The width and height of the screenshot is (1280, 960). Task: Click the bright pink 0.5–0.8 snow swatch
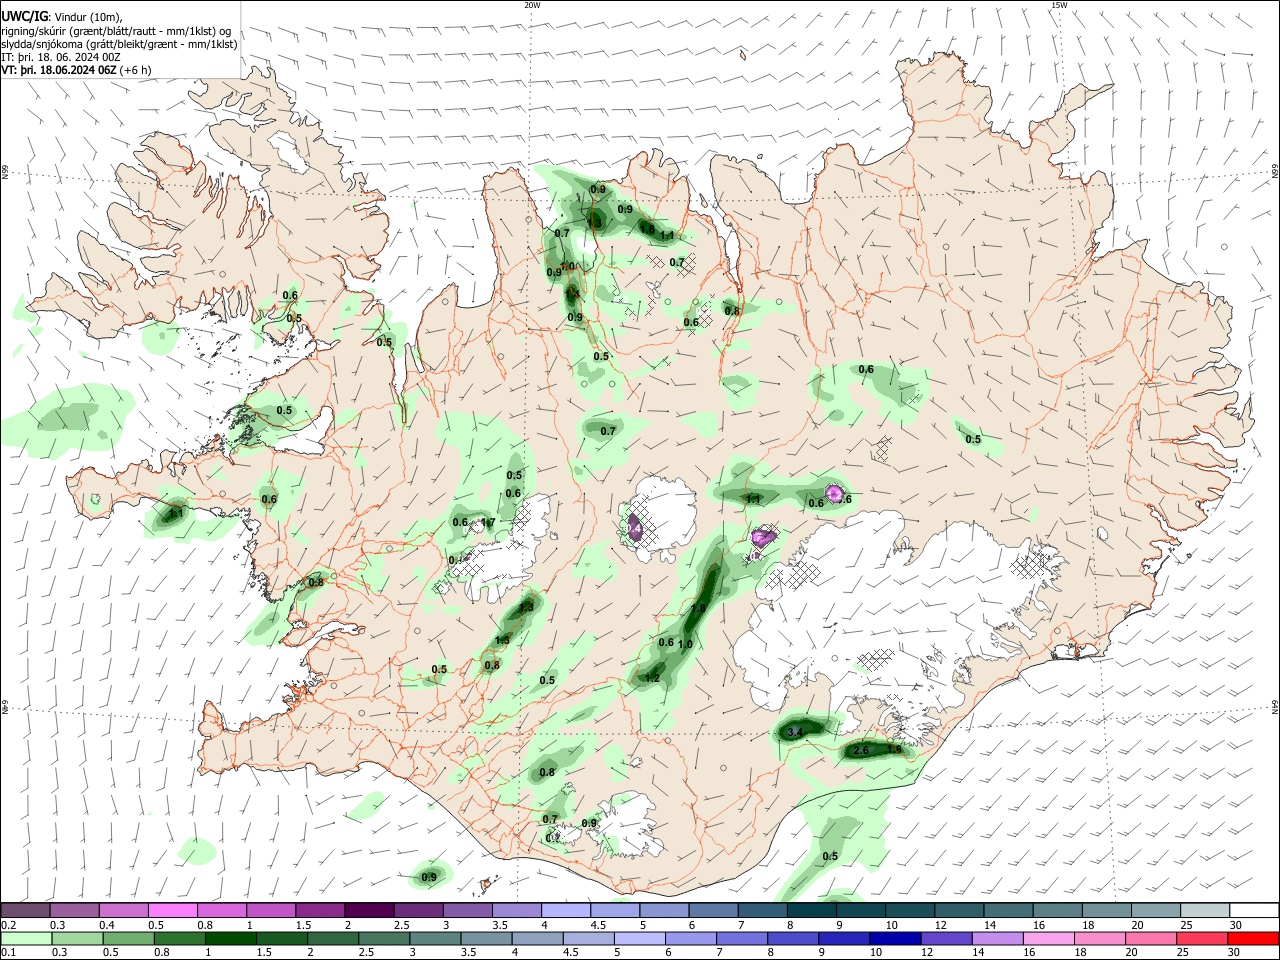tap(172, 910)
